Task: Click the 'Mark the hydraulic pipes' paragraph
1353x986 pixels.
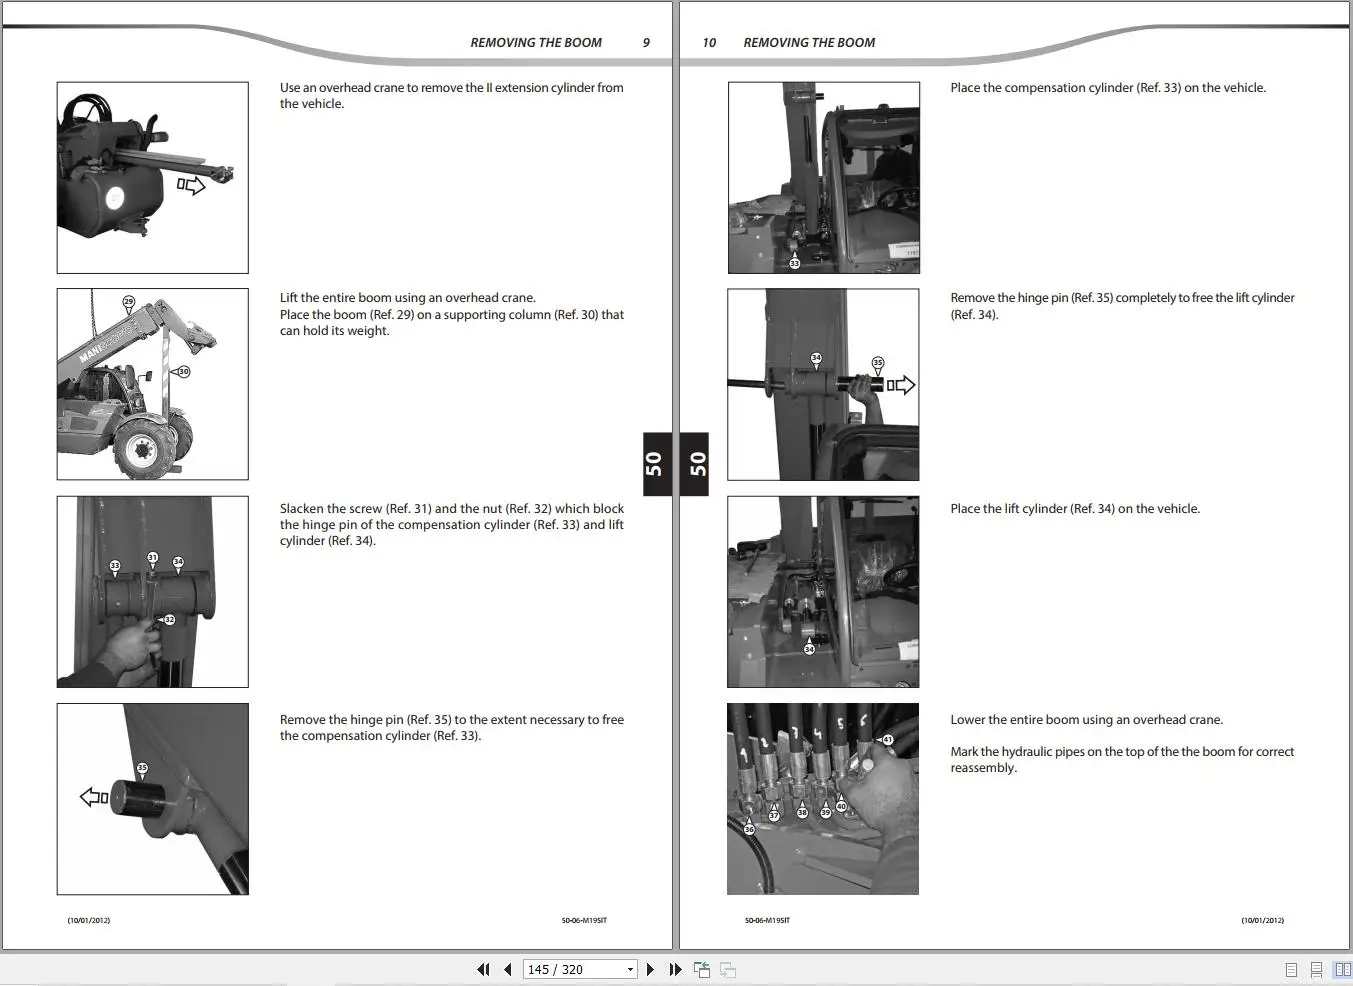Action: click(1122, 760)
